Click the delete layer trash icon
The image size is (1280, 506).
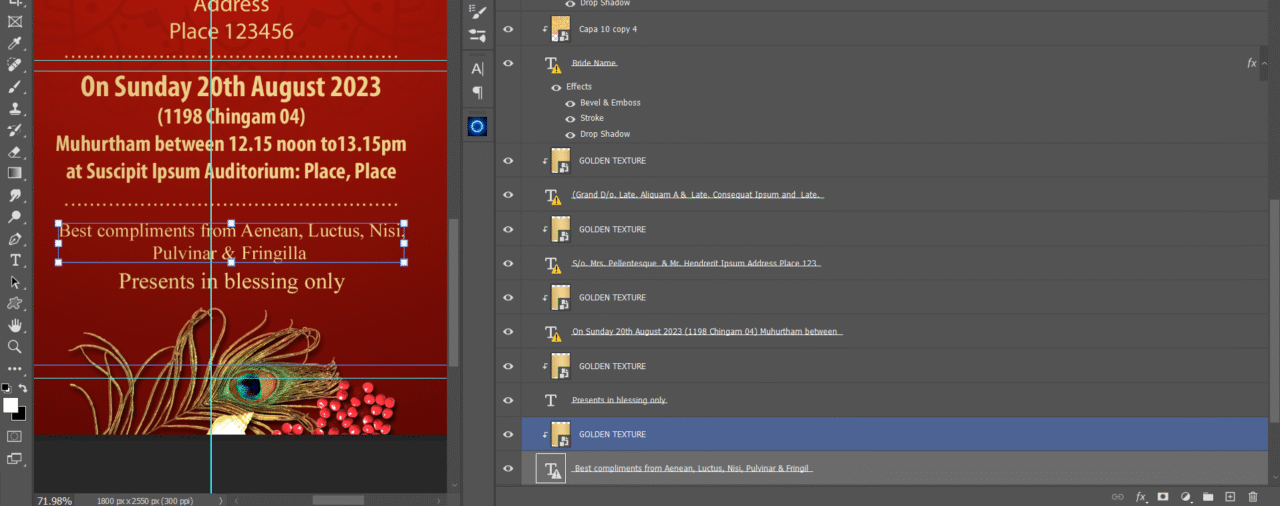pos(1252,496)
